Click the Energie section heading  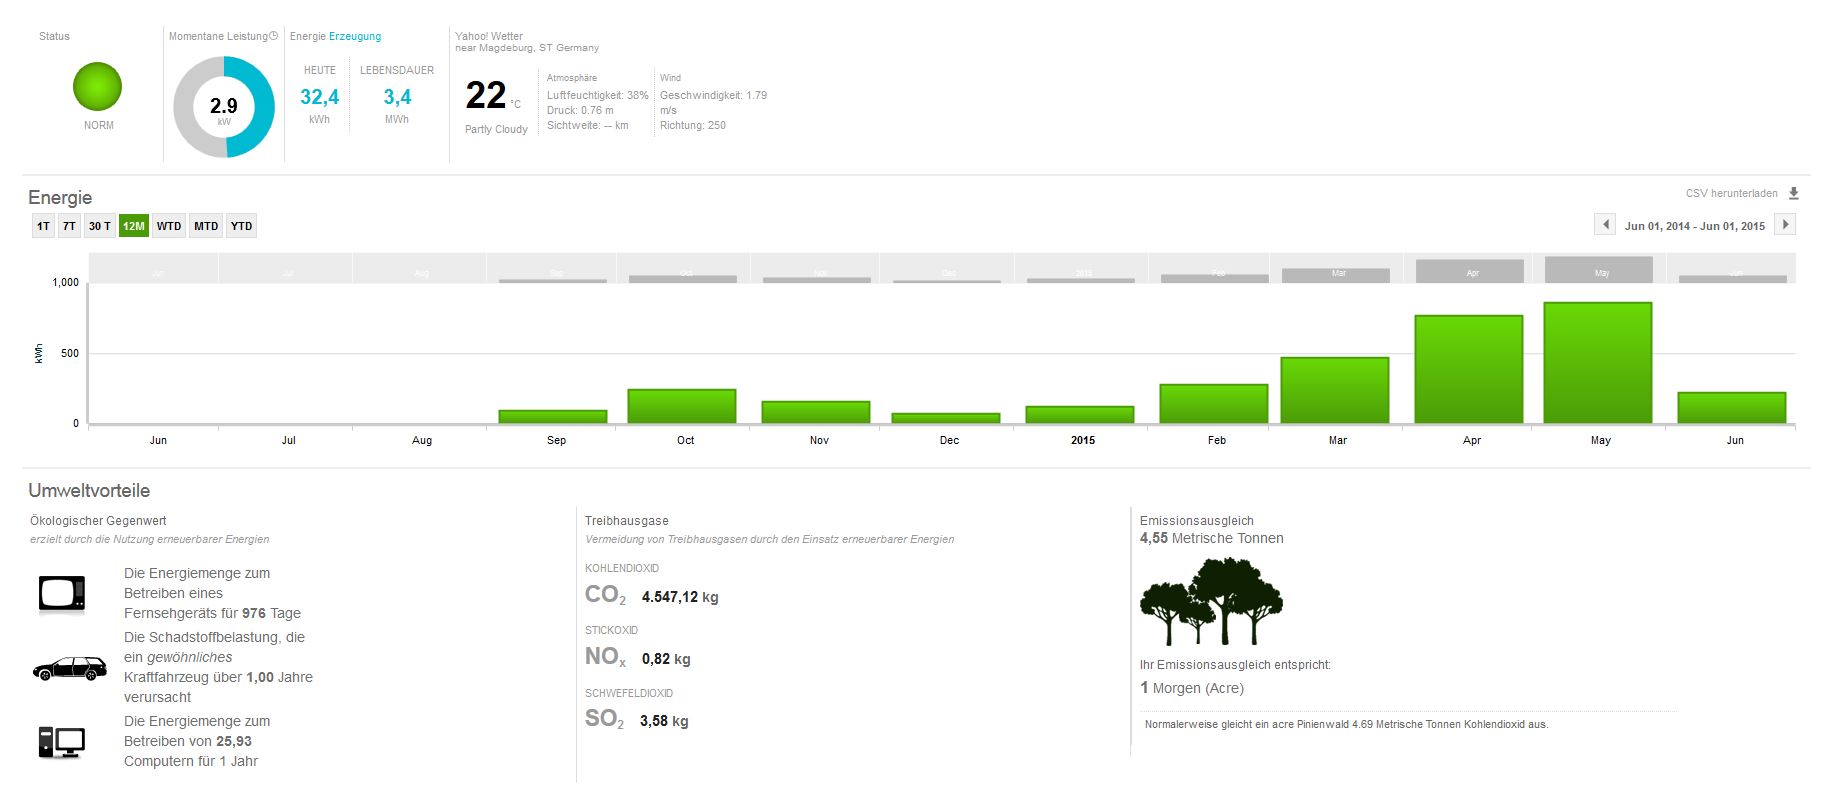pyautogui.click(x=60, y=197)
